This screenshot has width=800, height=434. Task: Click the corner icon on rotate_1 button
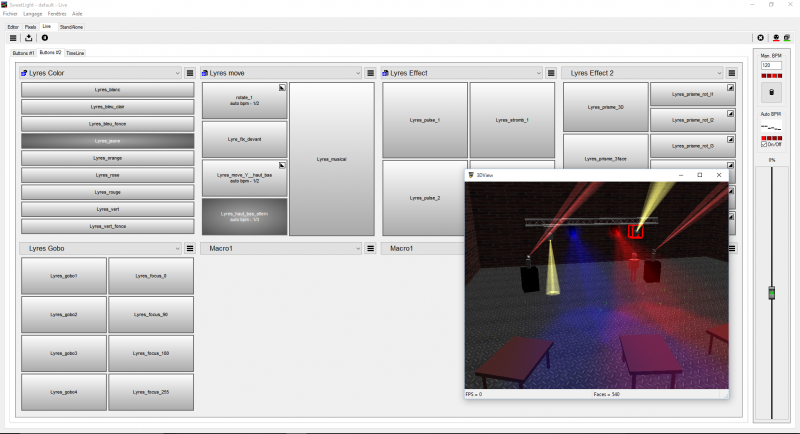tap(282, 88)
